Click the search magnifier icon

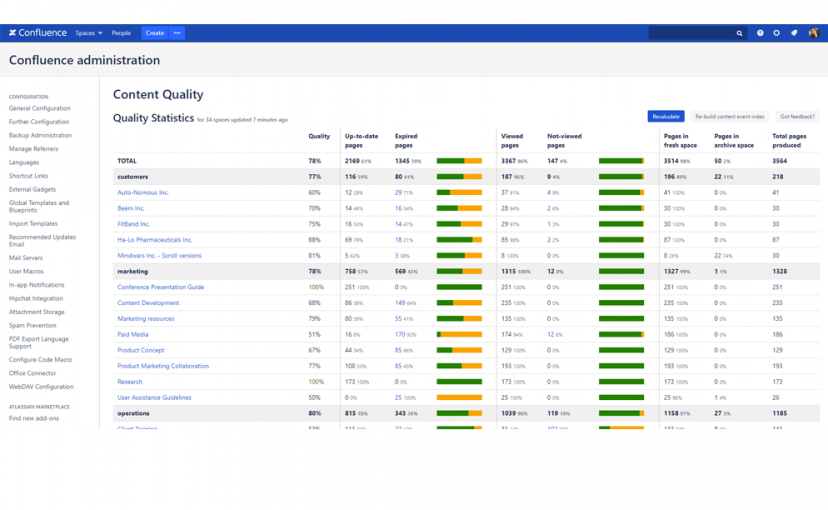(739, 33)
